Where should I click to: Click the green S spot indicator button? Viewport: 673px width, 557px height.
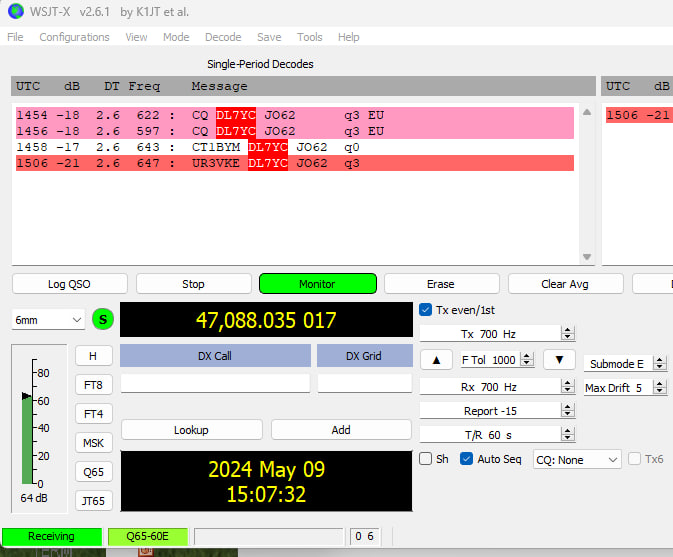103,319
